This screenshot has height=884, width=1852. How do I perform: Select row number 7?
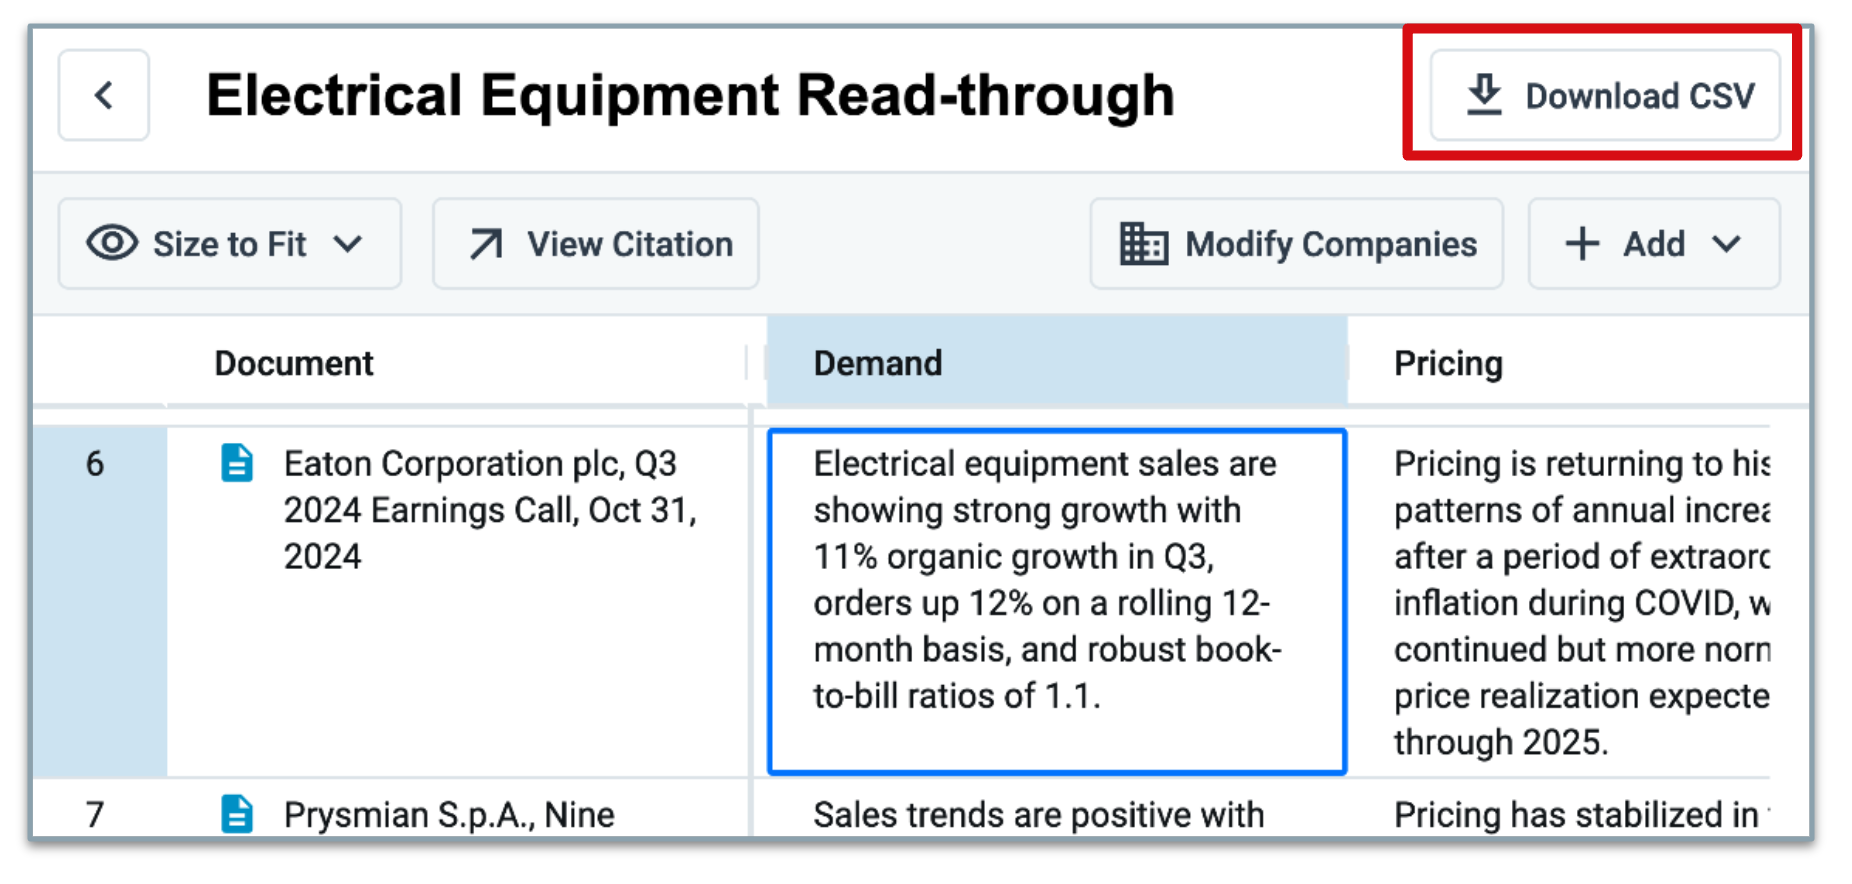pyautogui.click(x=95, y=814)
